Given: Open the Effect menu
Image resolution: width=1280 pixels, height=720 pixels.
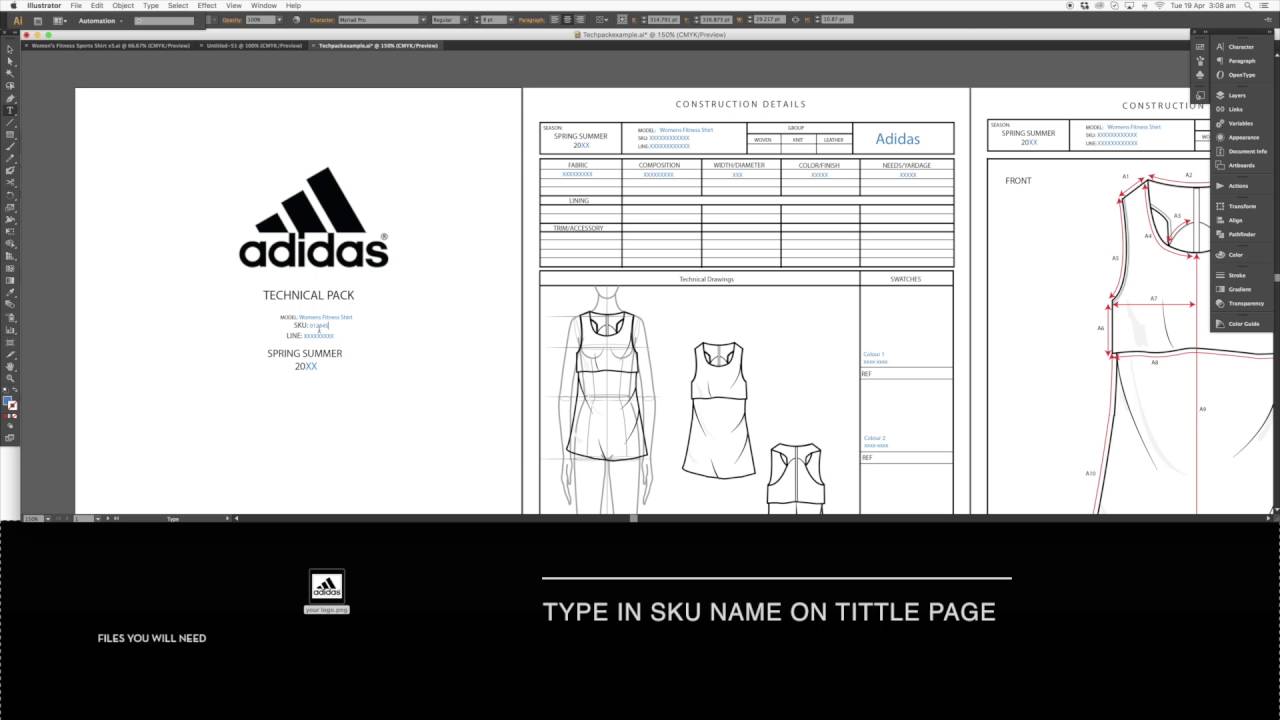Looking at the screenshot, I should point(207,5).
